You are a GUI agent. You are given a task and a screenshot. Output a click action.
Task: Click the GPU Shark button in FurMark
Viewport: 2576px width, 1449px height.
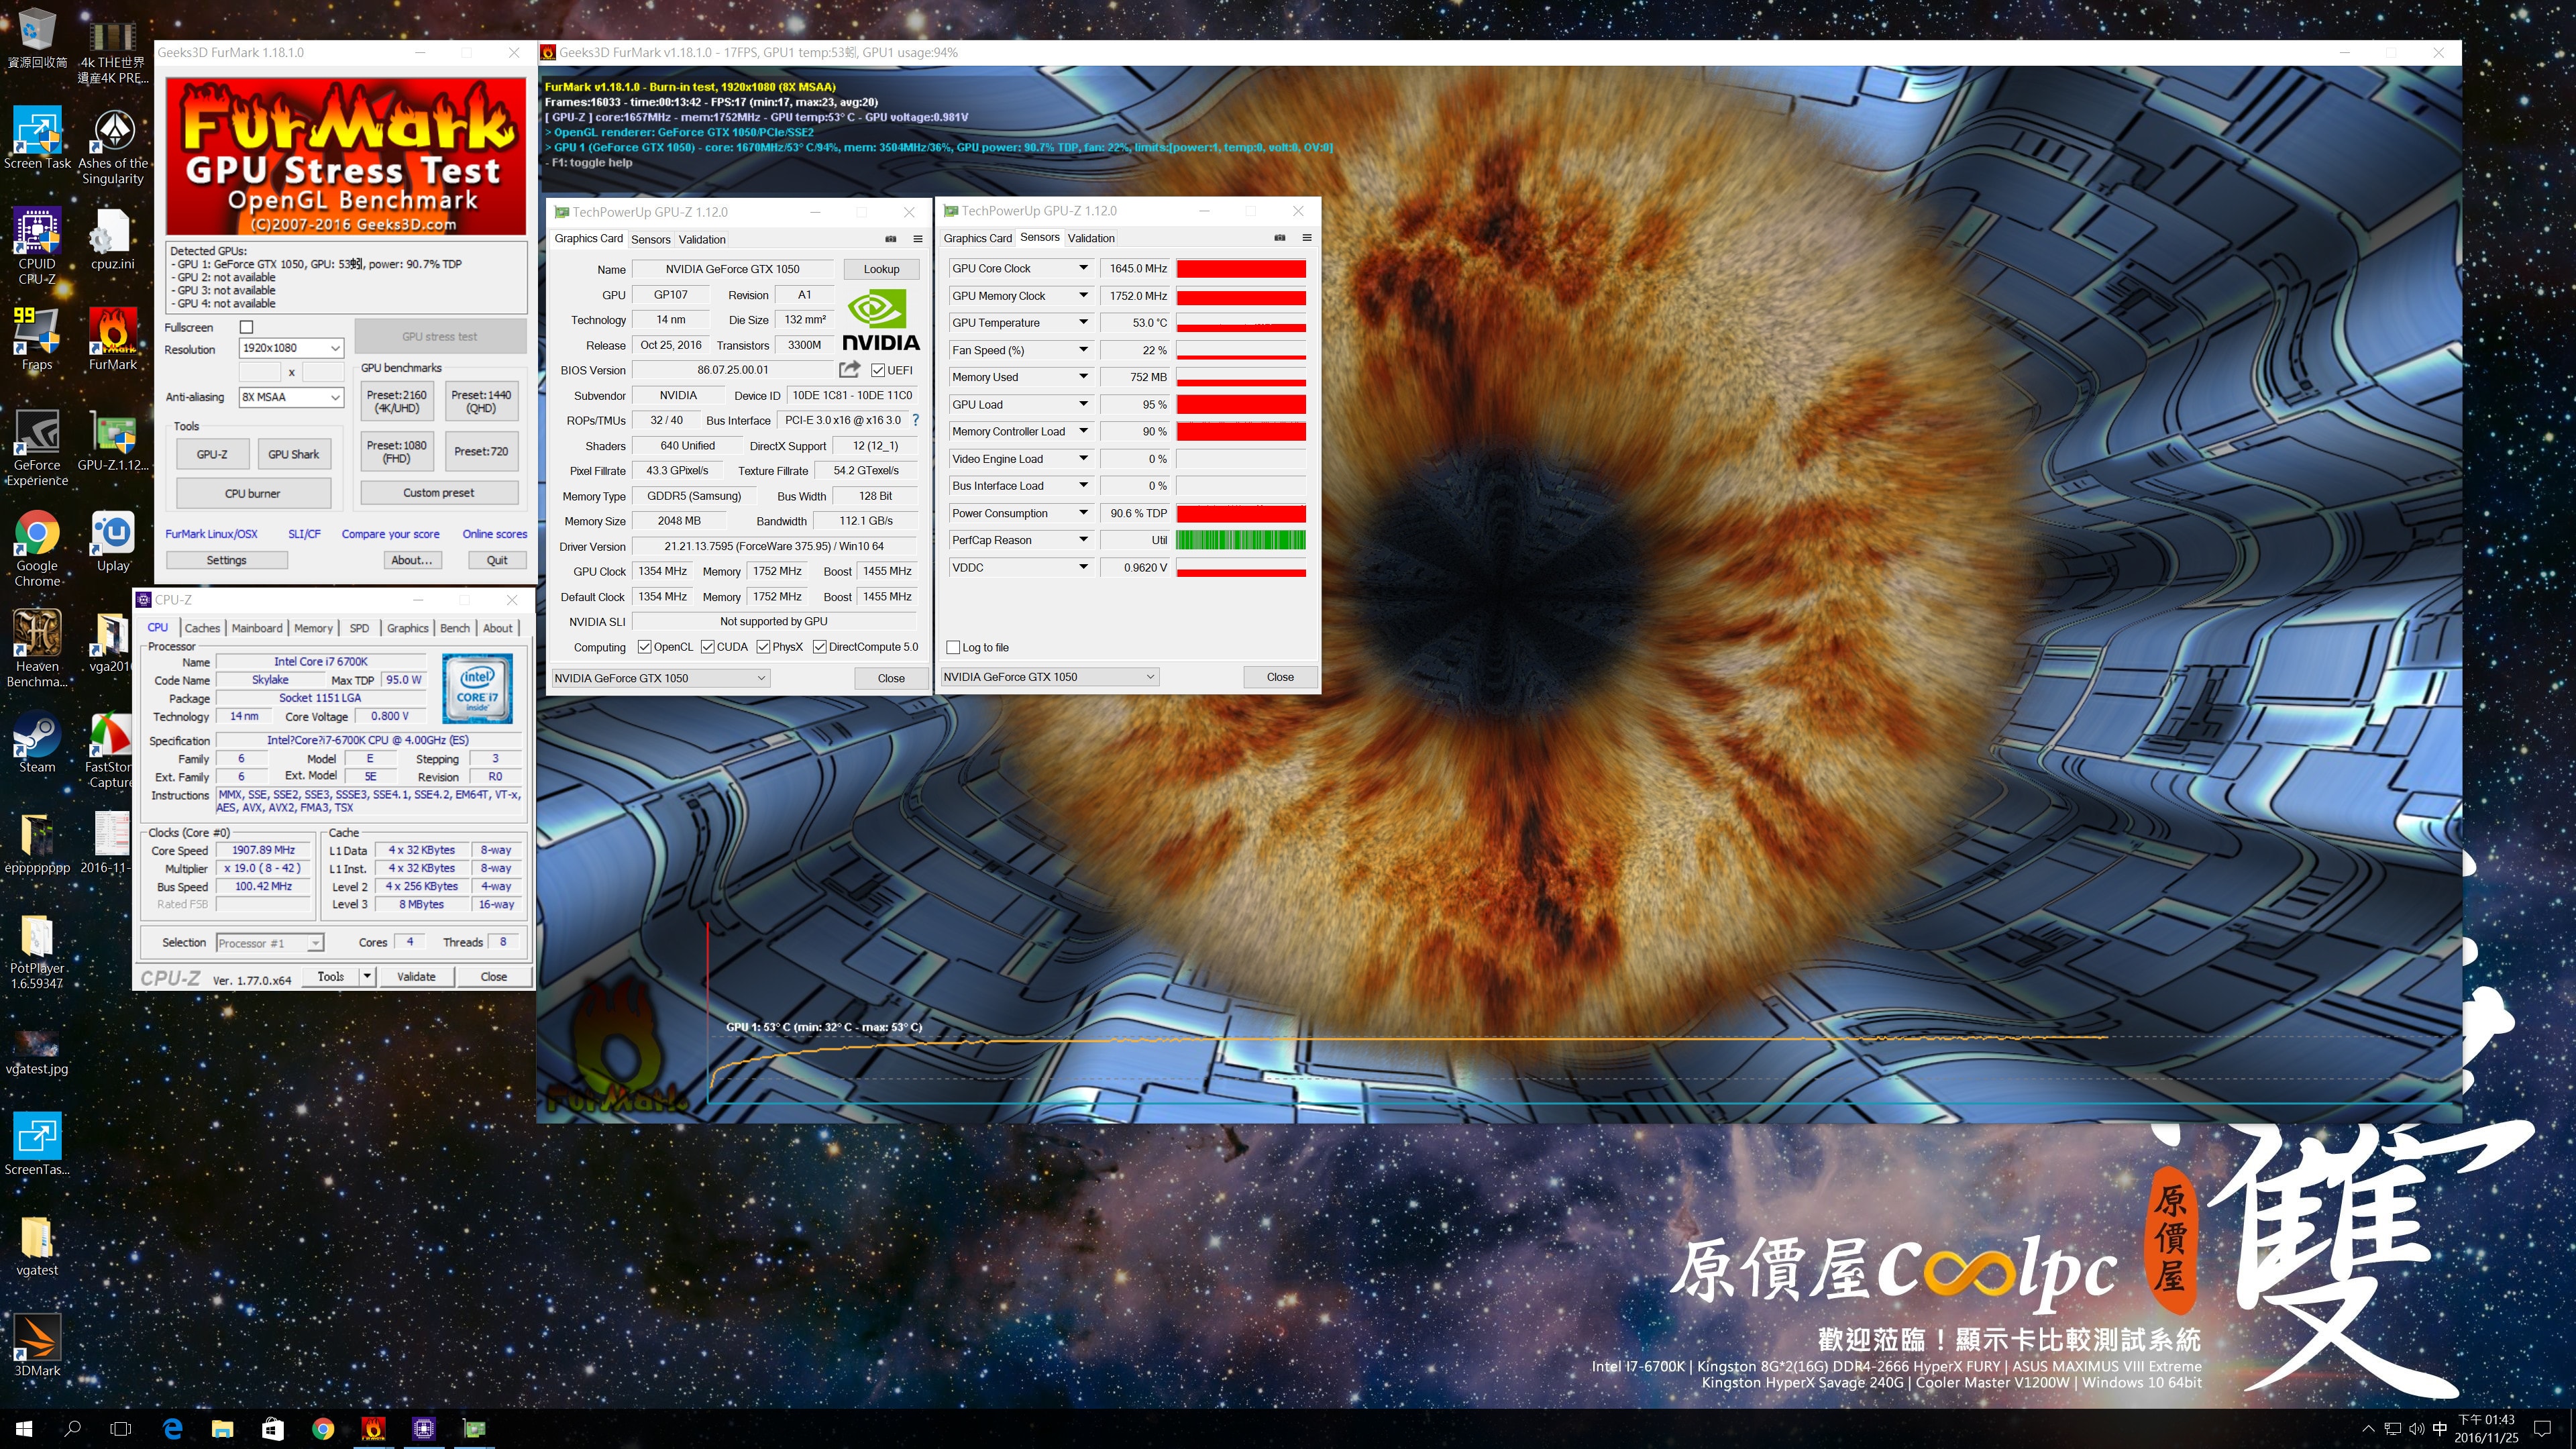coord(293,454)
